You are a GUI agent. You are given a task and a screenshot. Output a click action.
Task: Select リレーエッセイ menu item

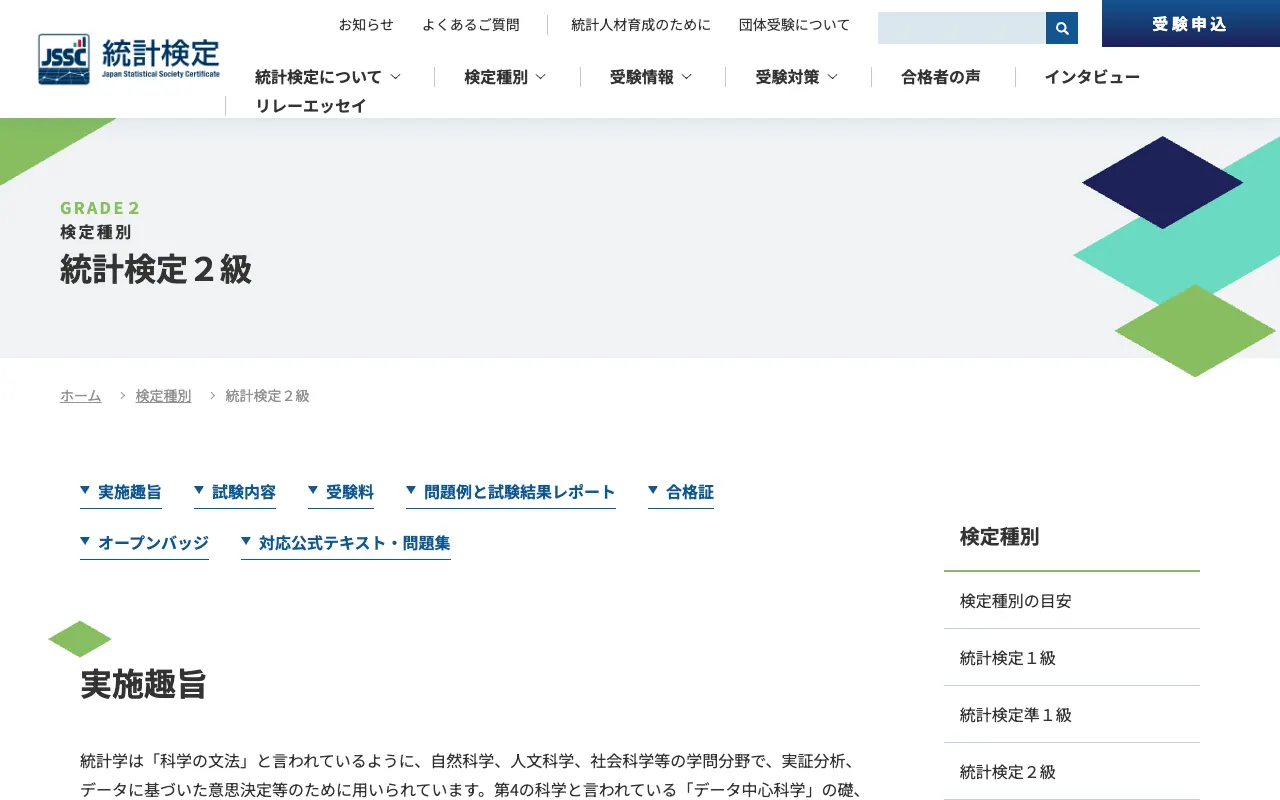[x=311, y=106]
